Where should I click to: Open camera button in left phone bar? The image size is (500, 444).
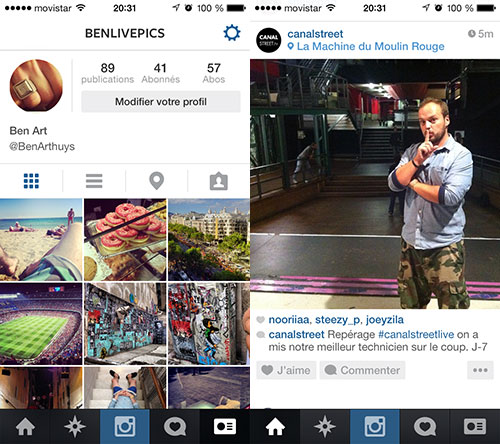tap(125, 426)
